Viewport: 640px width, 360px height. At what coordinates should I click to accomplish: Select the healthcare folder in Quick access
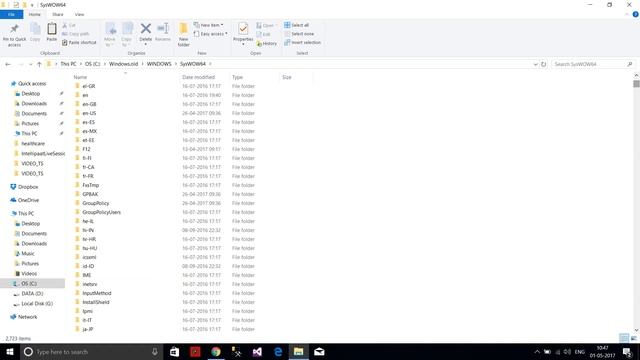coord(33,144)
